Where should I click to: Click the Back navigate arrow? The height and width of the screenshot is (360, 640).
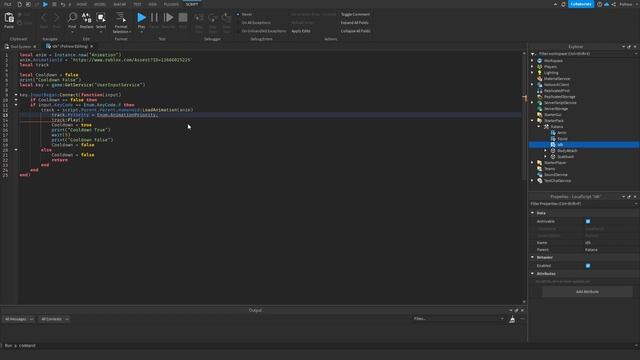click(44, 17)
